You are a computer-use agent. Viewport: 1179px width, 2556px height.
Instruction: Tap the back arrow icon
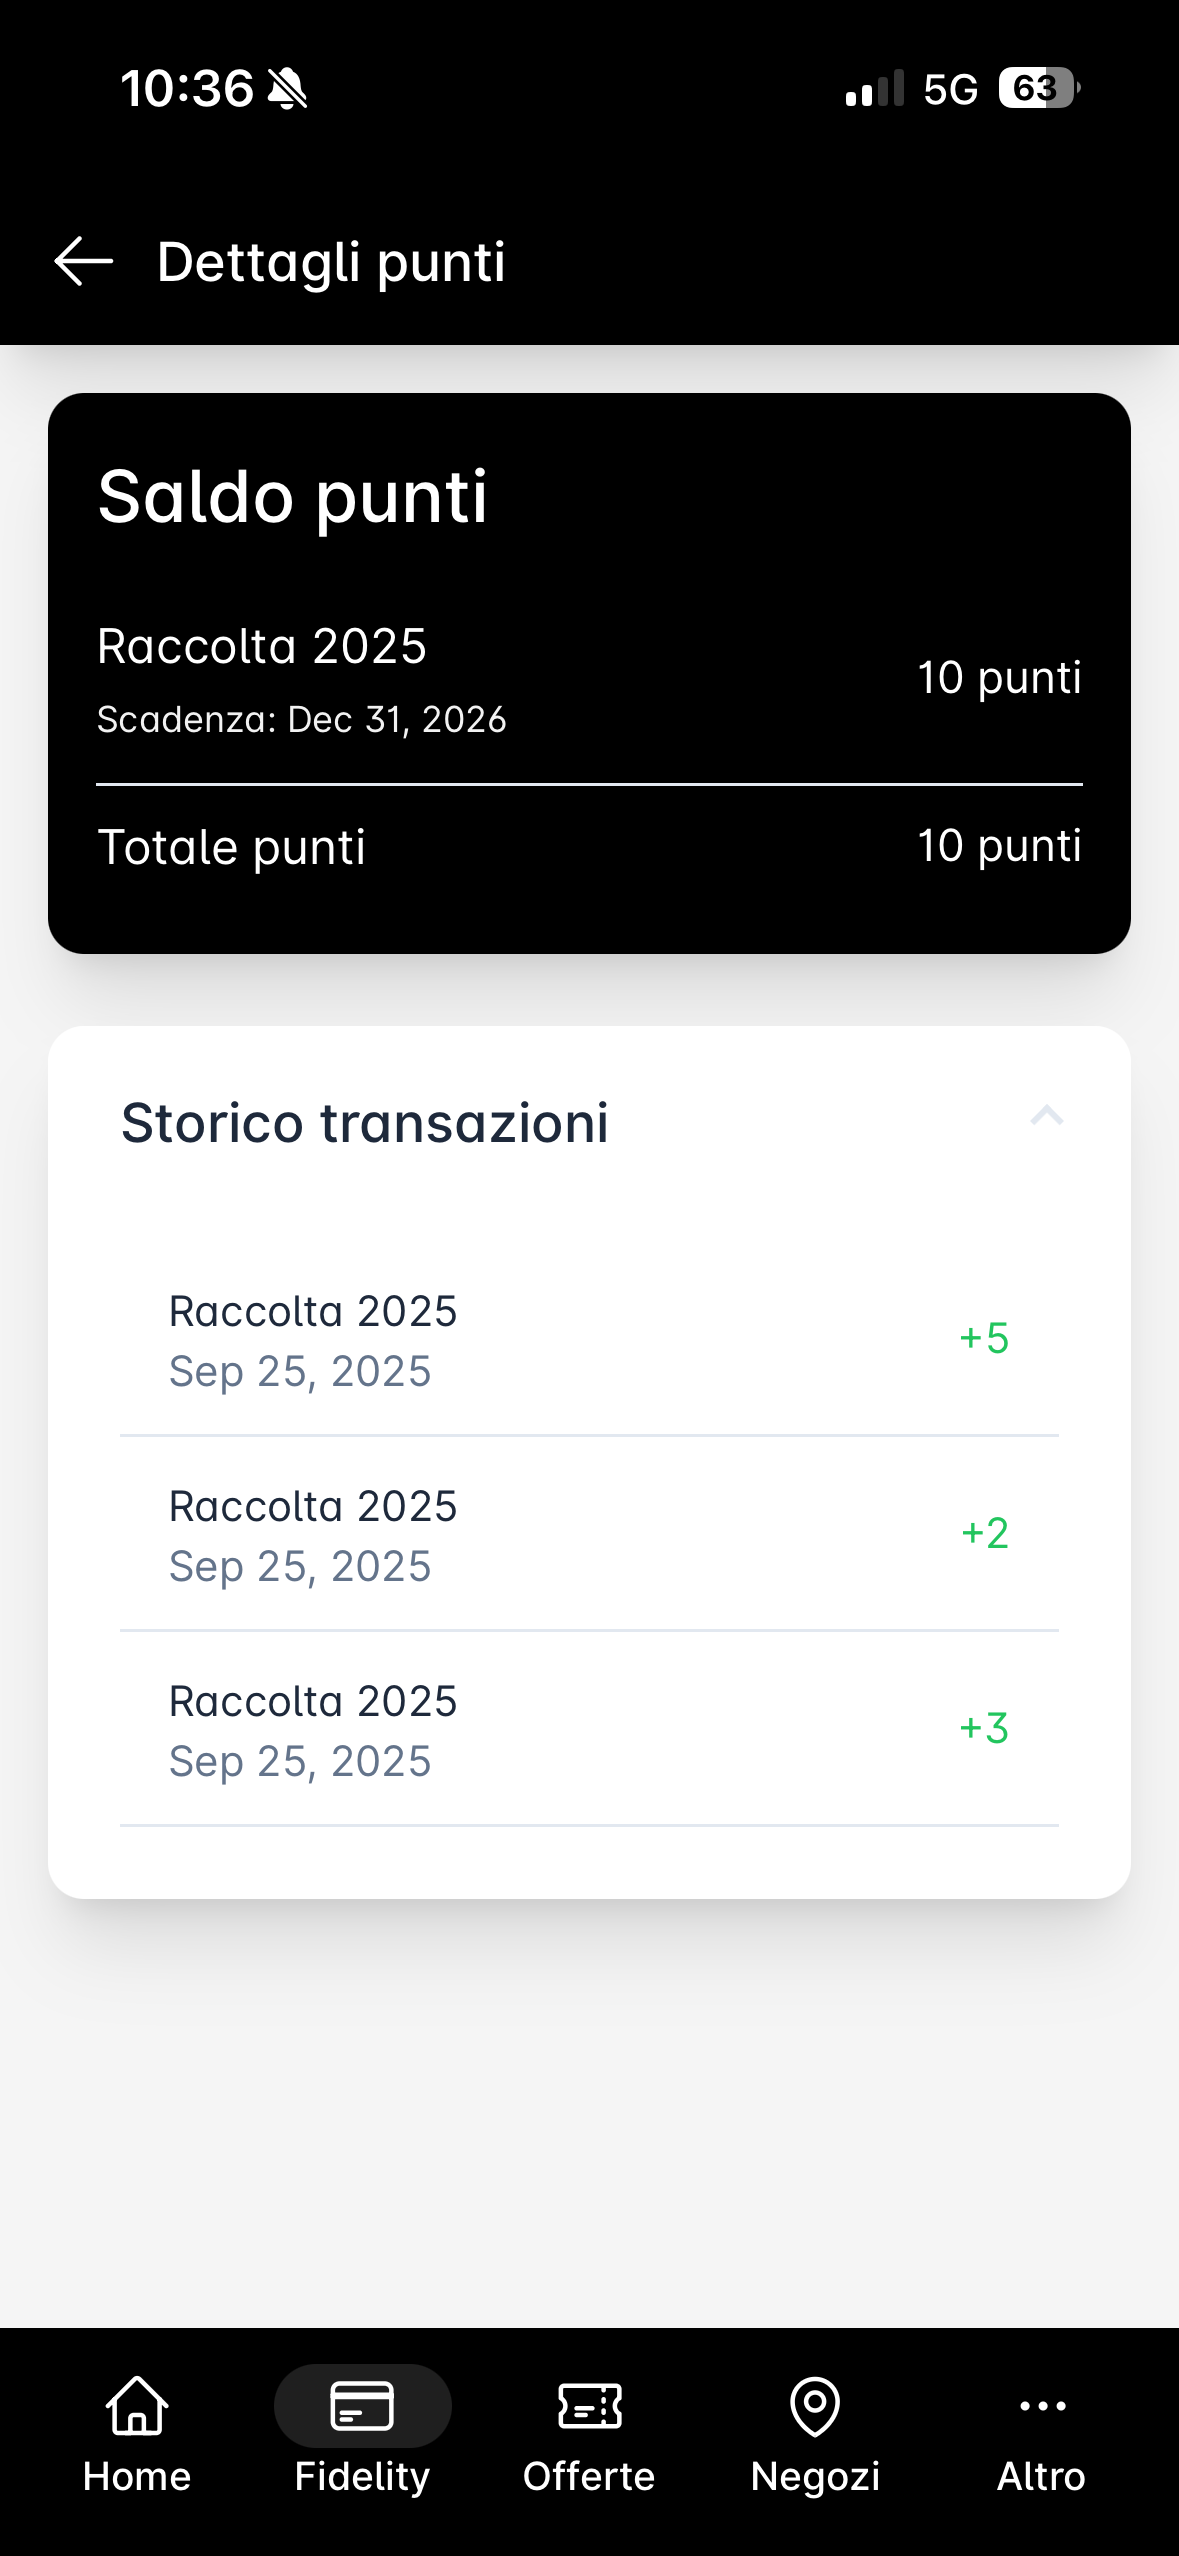tap(84, 262)
